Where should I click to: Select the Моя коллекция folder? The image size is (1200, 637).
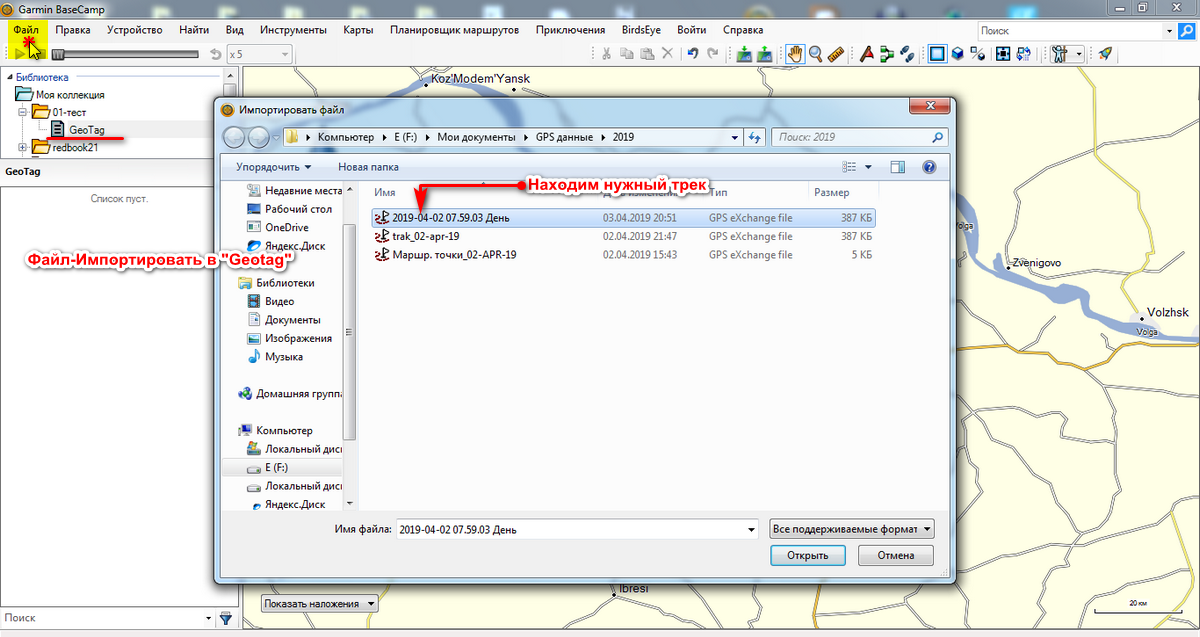point(70,95)
